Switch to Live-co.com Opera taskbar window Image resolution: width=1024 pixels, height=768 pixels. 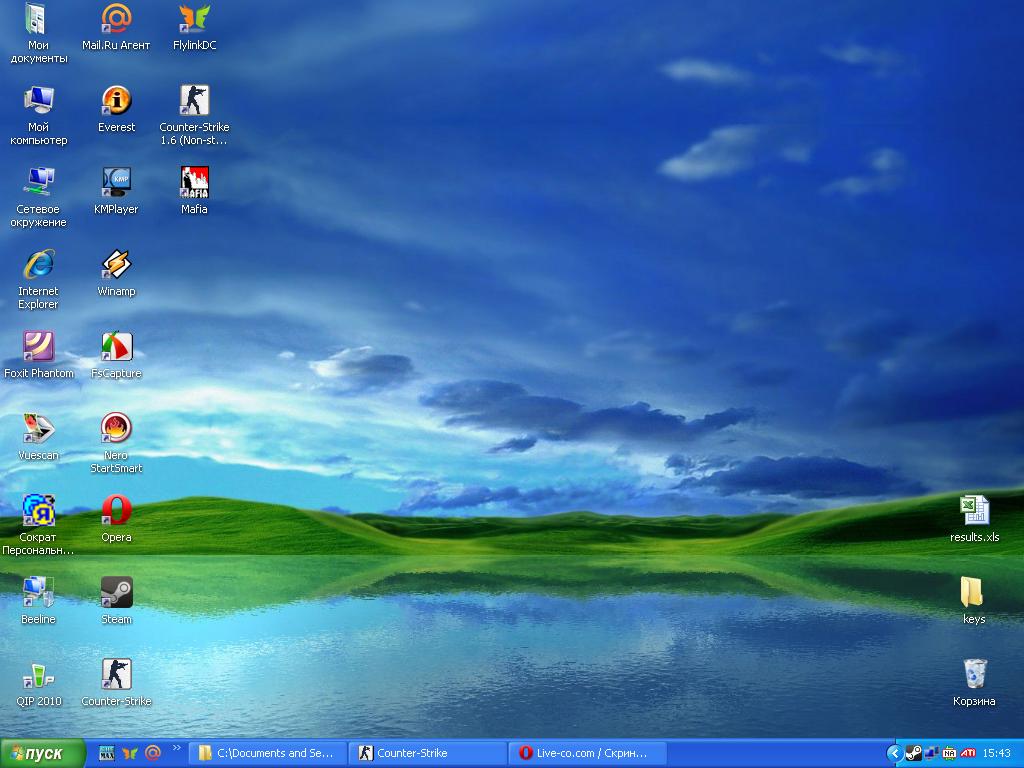[x=587, y=753]
